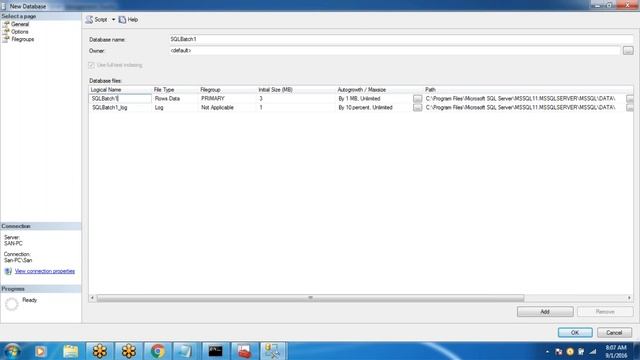
Task: Click the horizontal scrollbar thumb
Action: pyautogui.click(x=310, y=298)
